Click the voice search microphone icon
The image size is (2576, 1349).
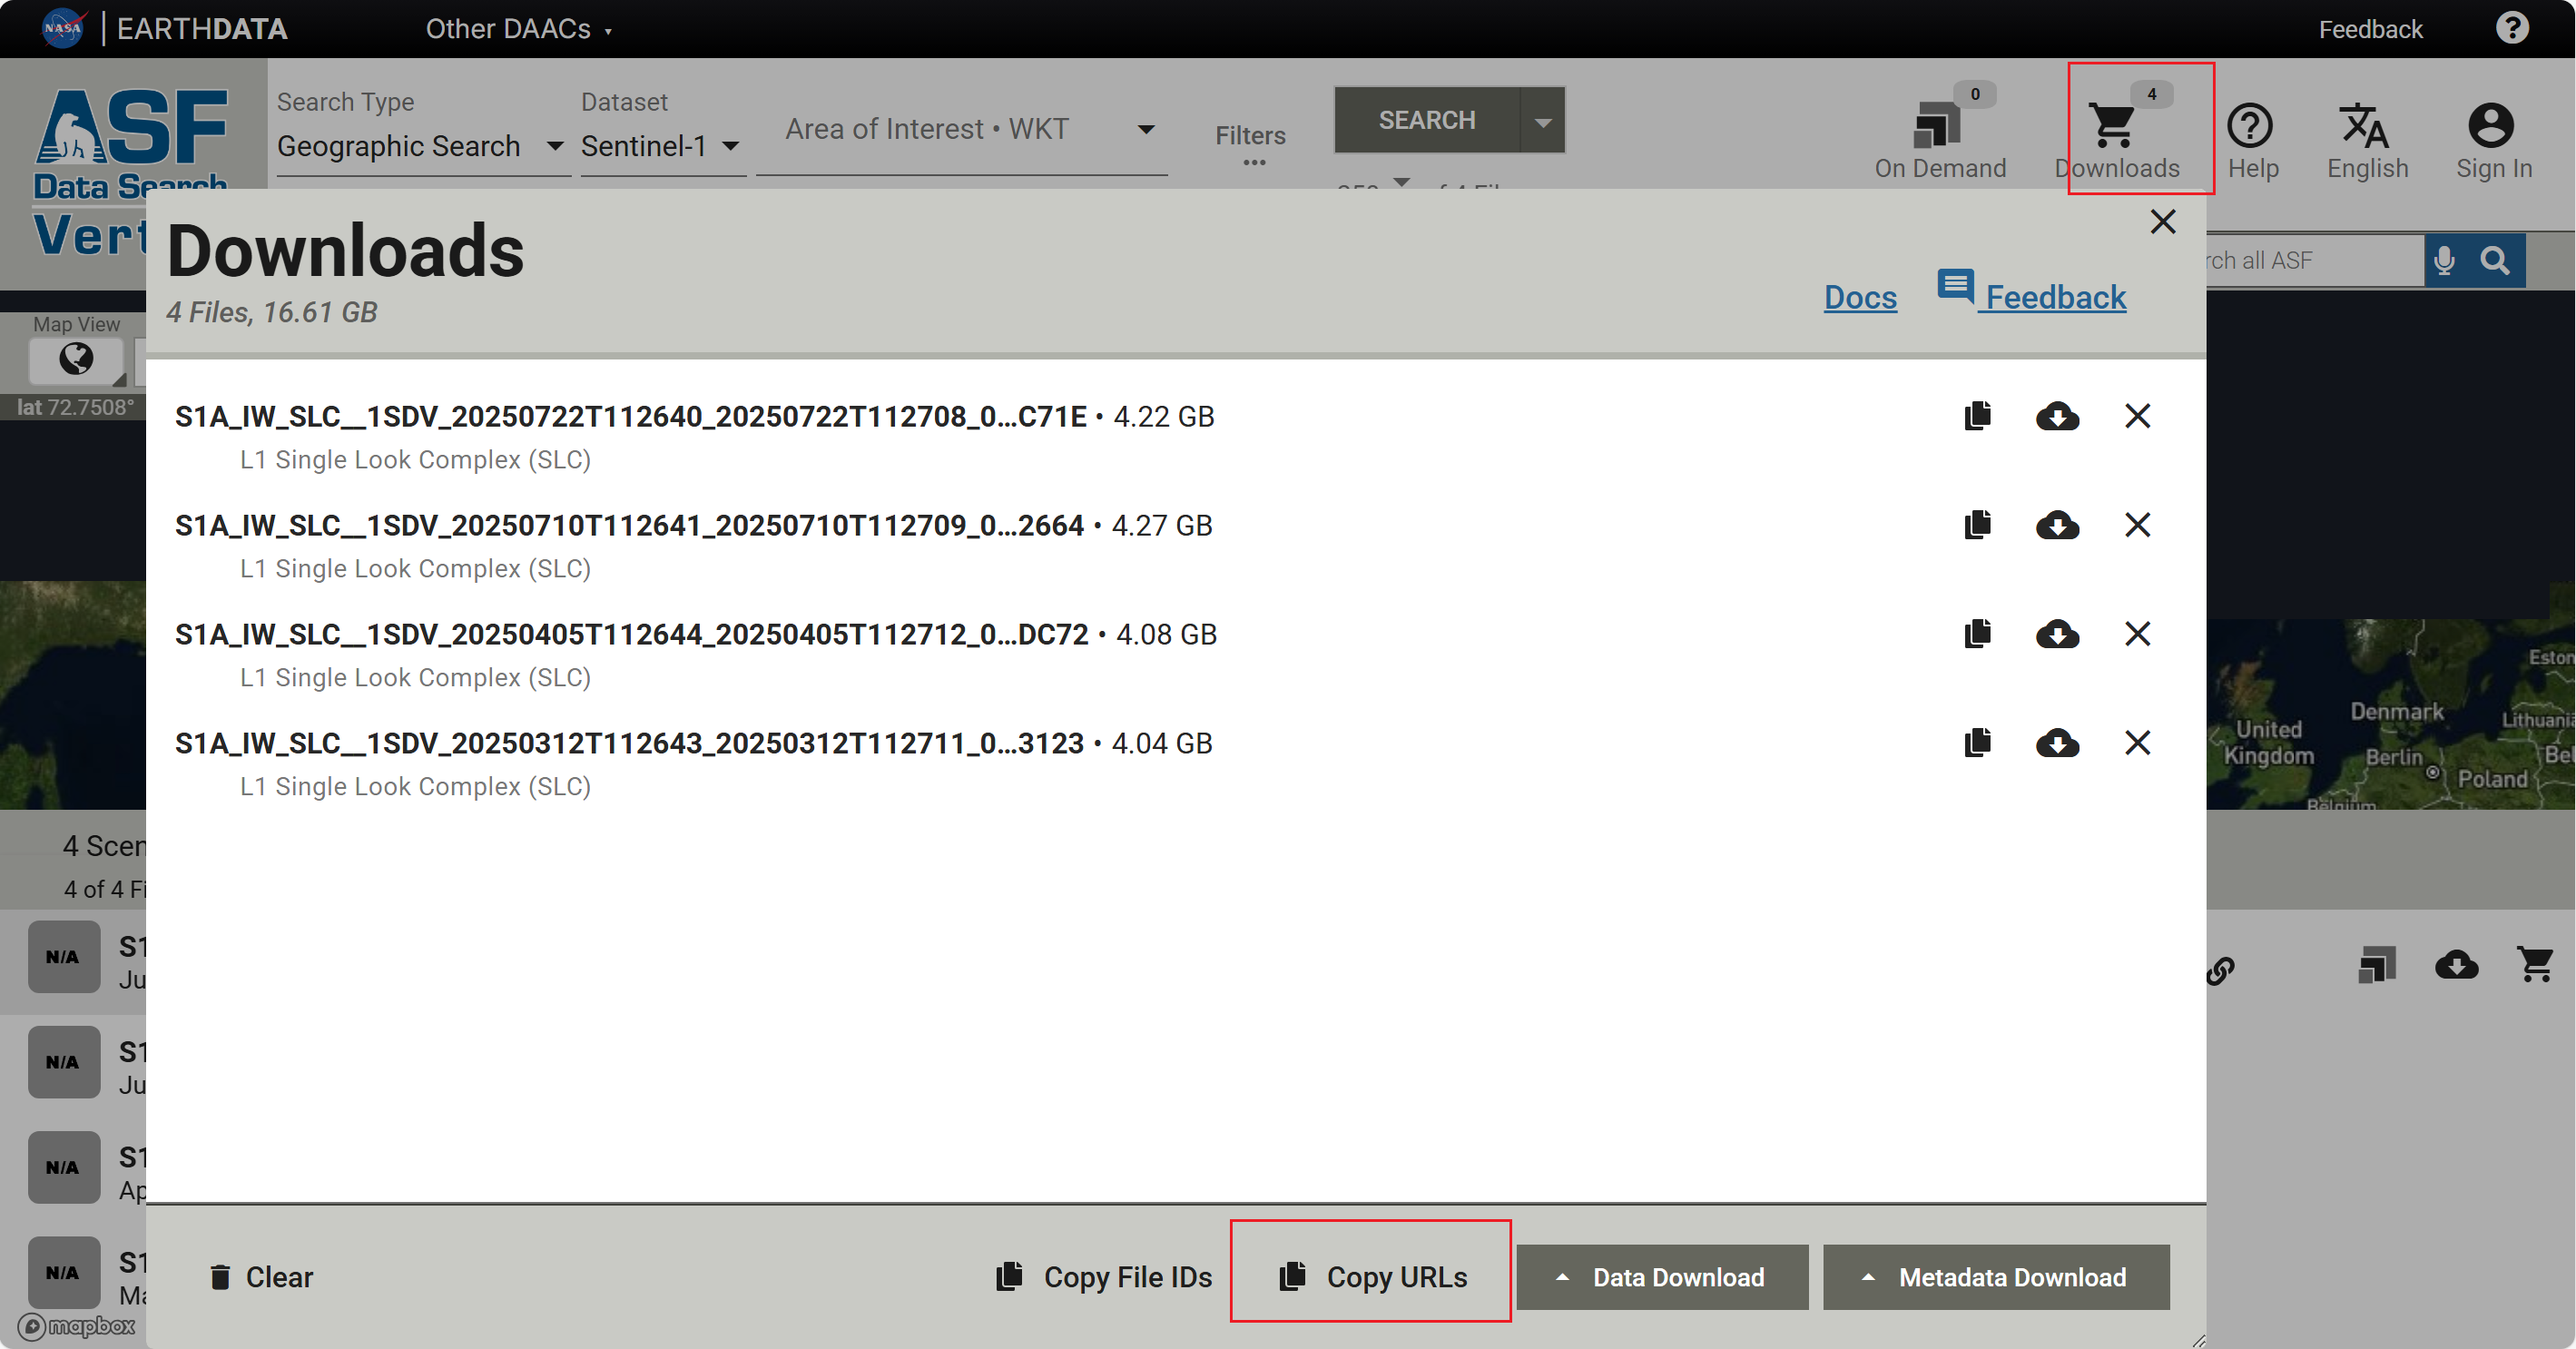click(2444, 261)
